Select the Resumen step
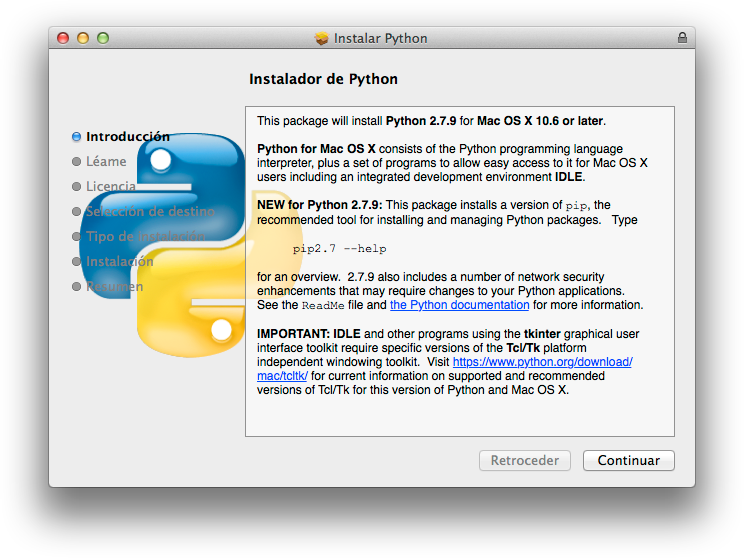This screenshot has height=558, width=744. tap(114, 287)
